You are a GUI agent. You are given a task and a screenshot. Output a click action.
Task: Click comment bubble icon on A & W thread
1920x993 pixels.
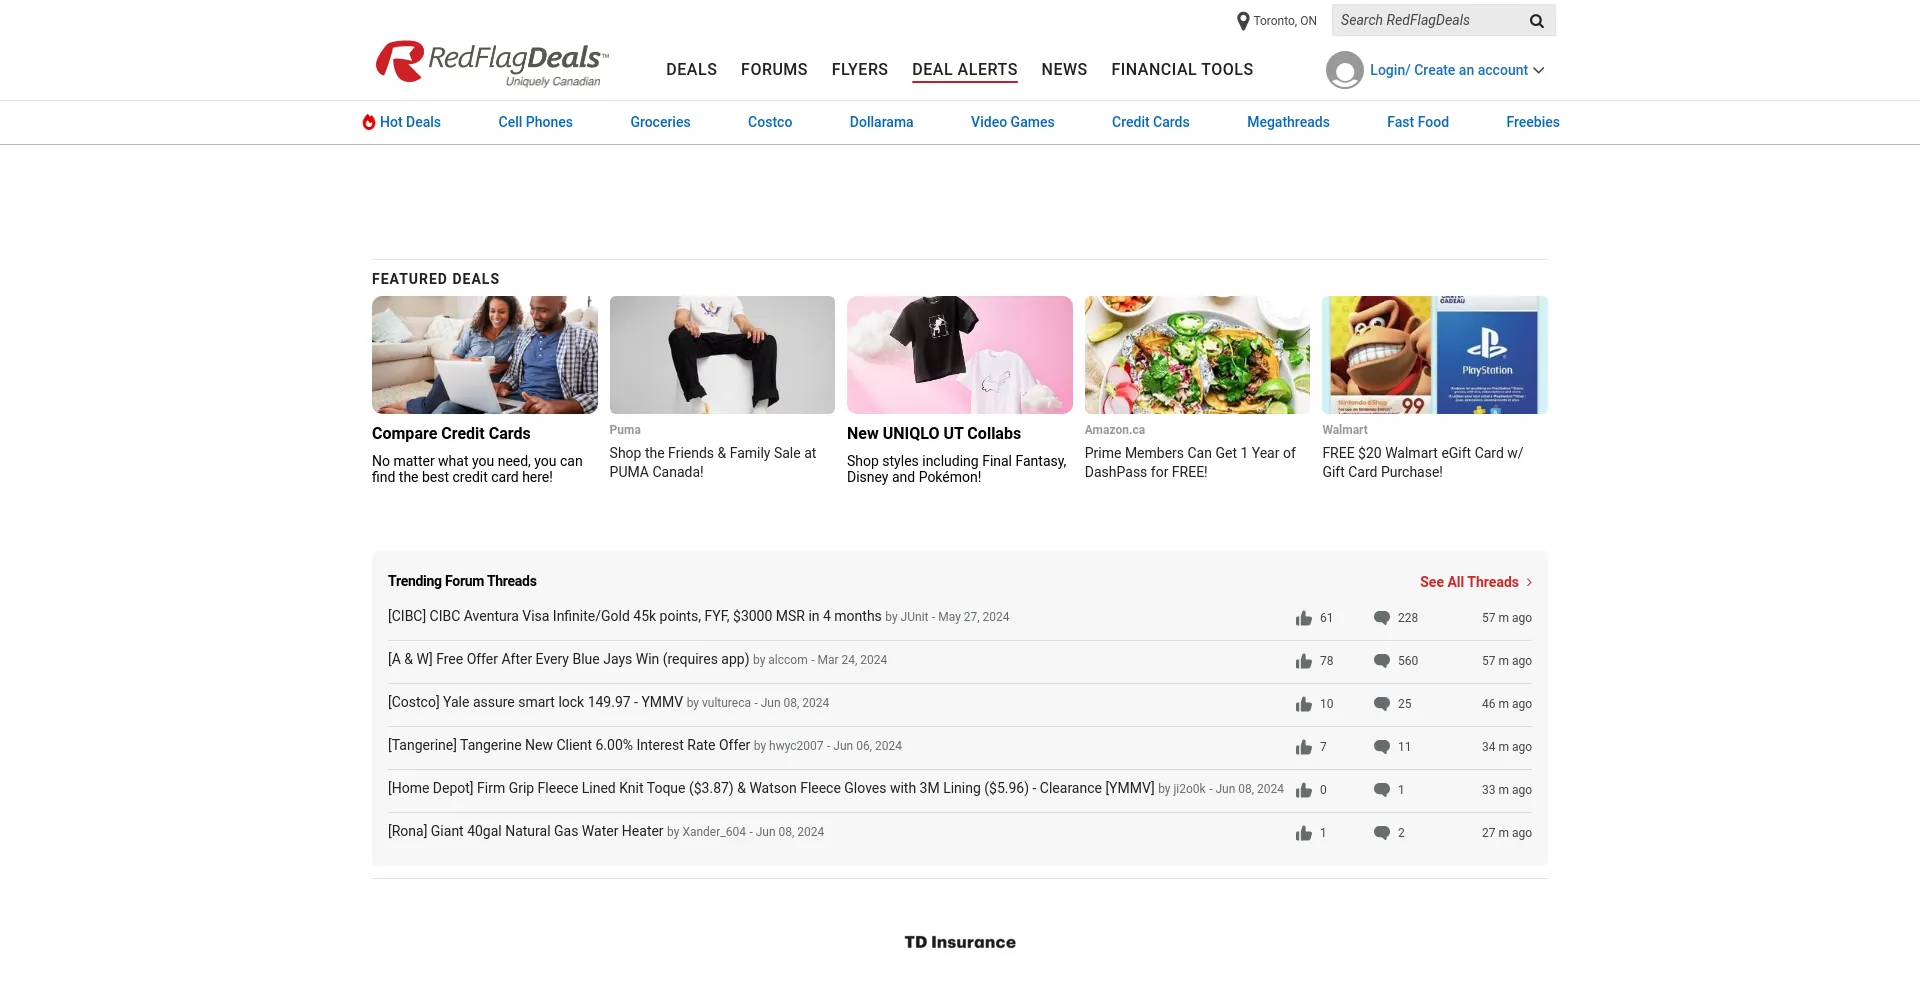[1382, 661]
